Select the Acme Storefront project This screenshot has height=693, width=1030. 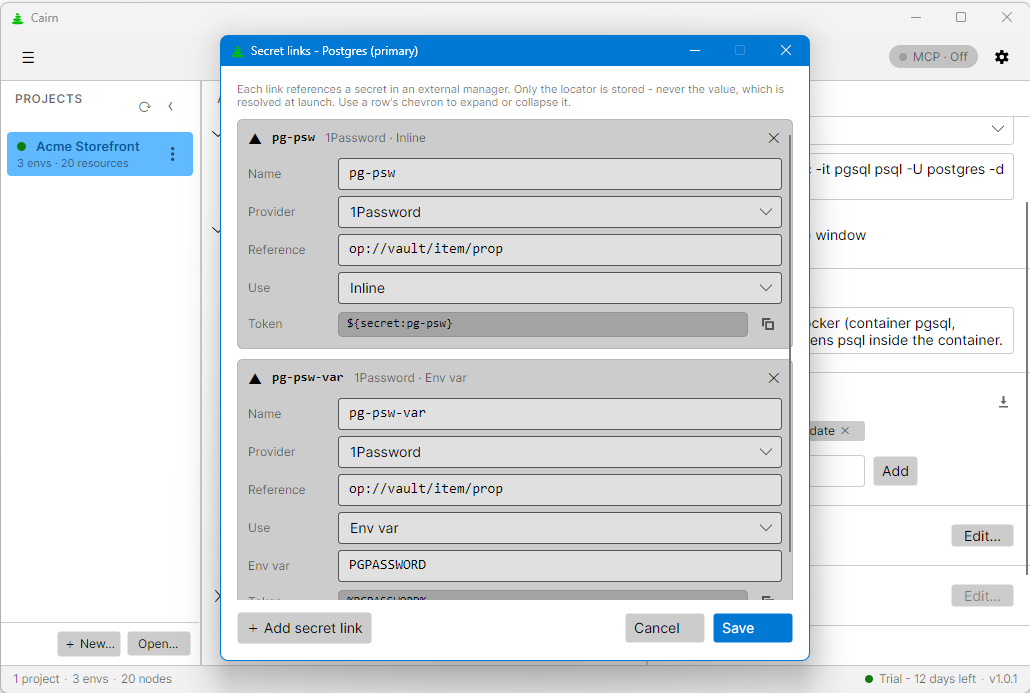100,154
